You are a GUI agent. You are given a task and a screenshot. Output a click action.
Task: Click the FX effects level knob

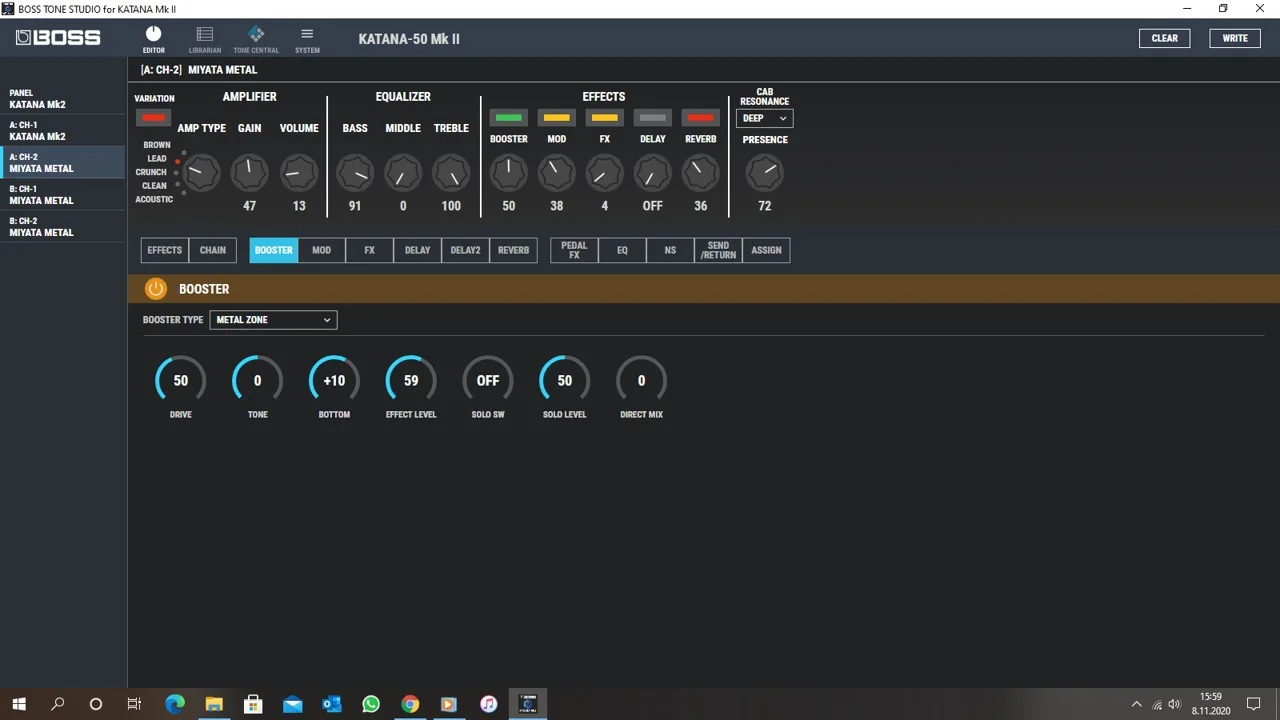[604, 173]
